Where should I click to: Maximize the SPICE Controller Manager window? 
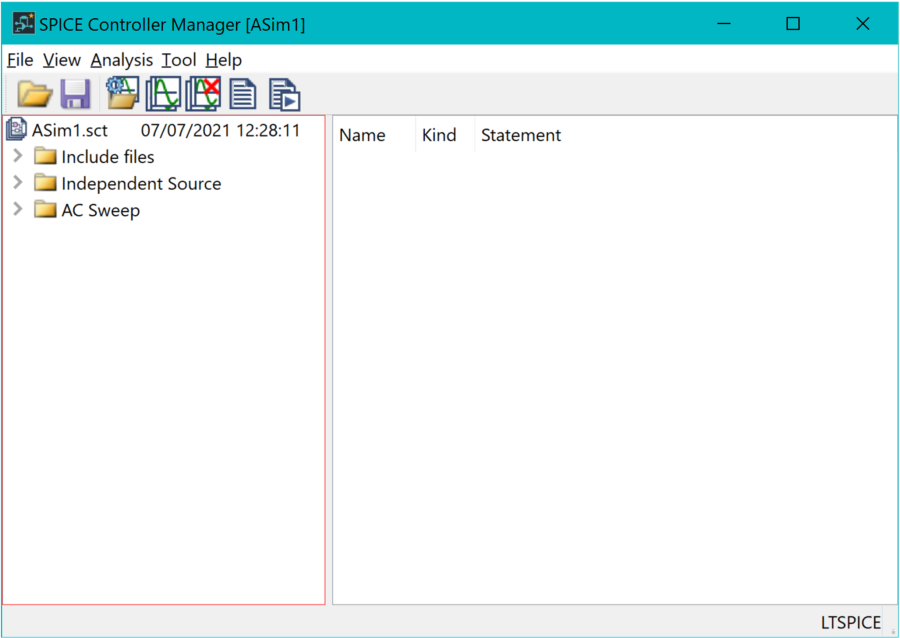click(x=793, y=24)
